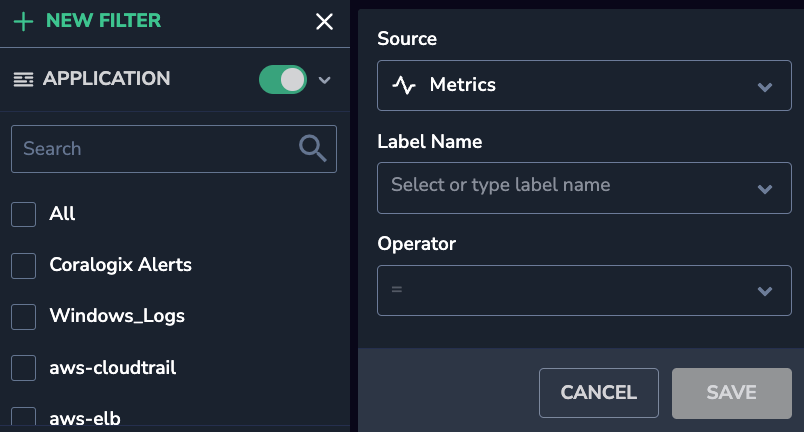Click the Metrics pulse icon in Source
804x432 pixels.
[404, 85]
